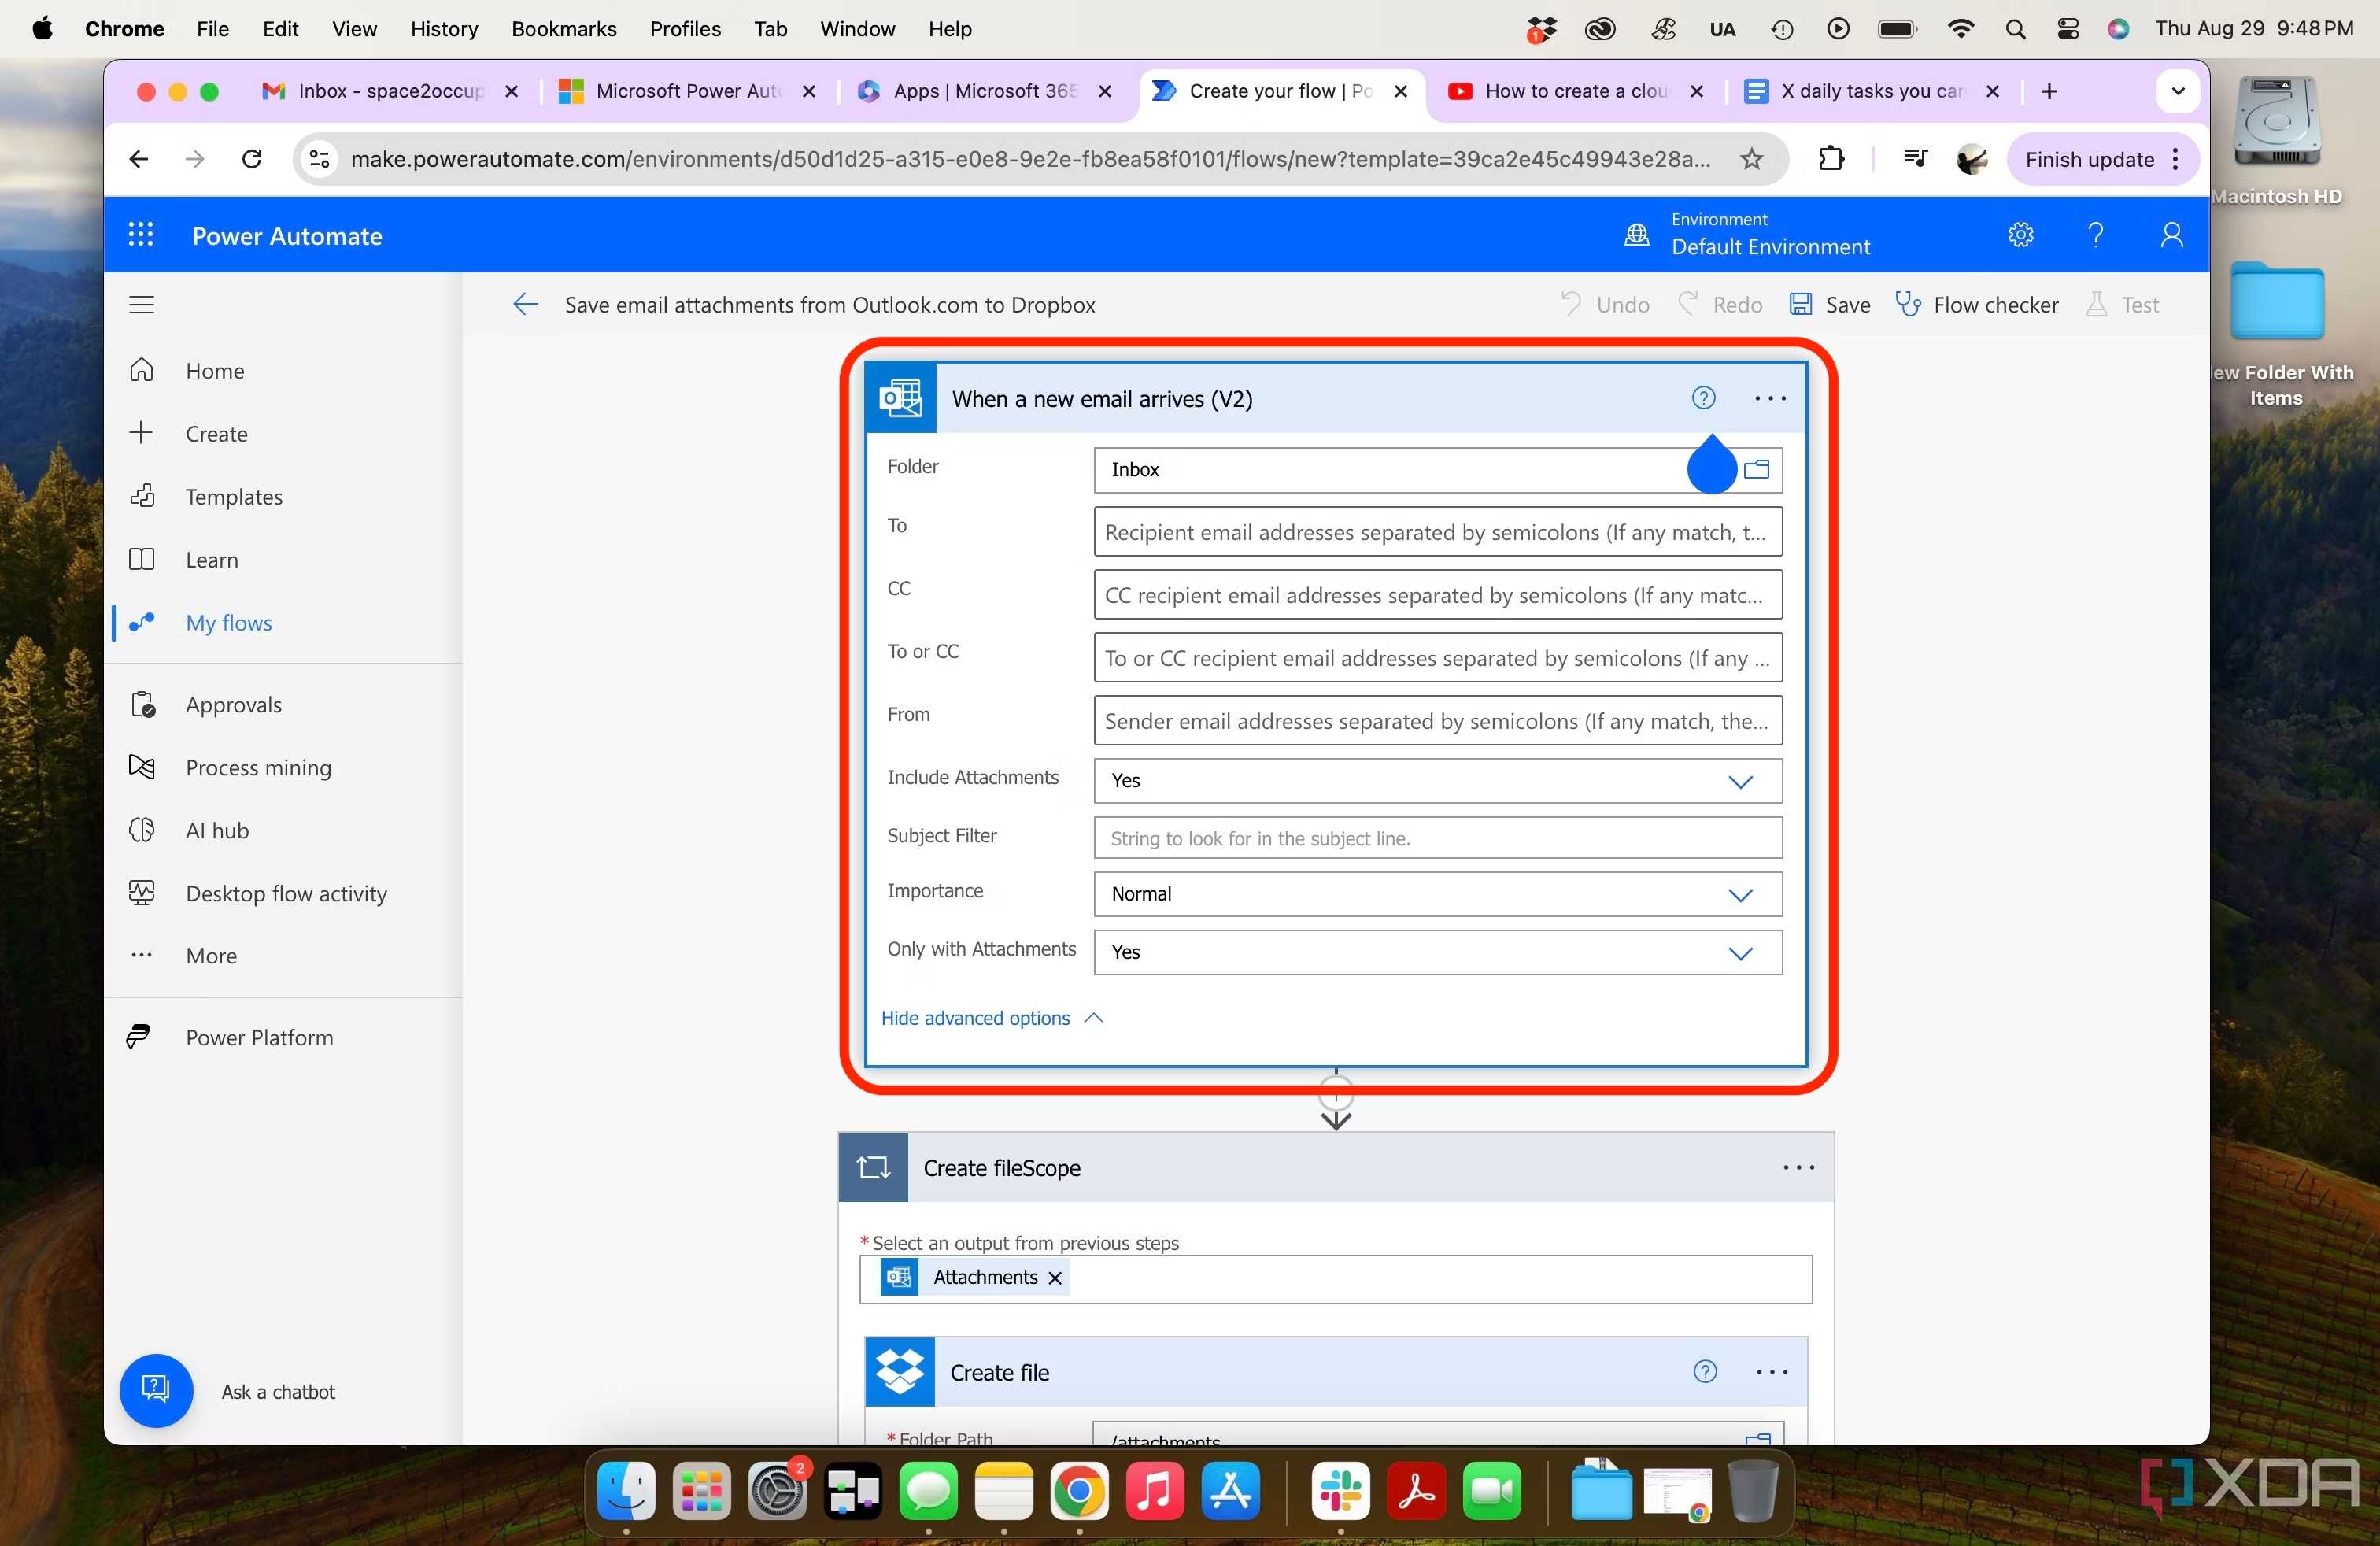
Task: Click the Finish update button
Action: click(x=2089, y=159)
